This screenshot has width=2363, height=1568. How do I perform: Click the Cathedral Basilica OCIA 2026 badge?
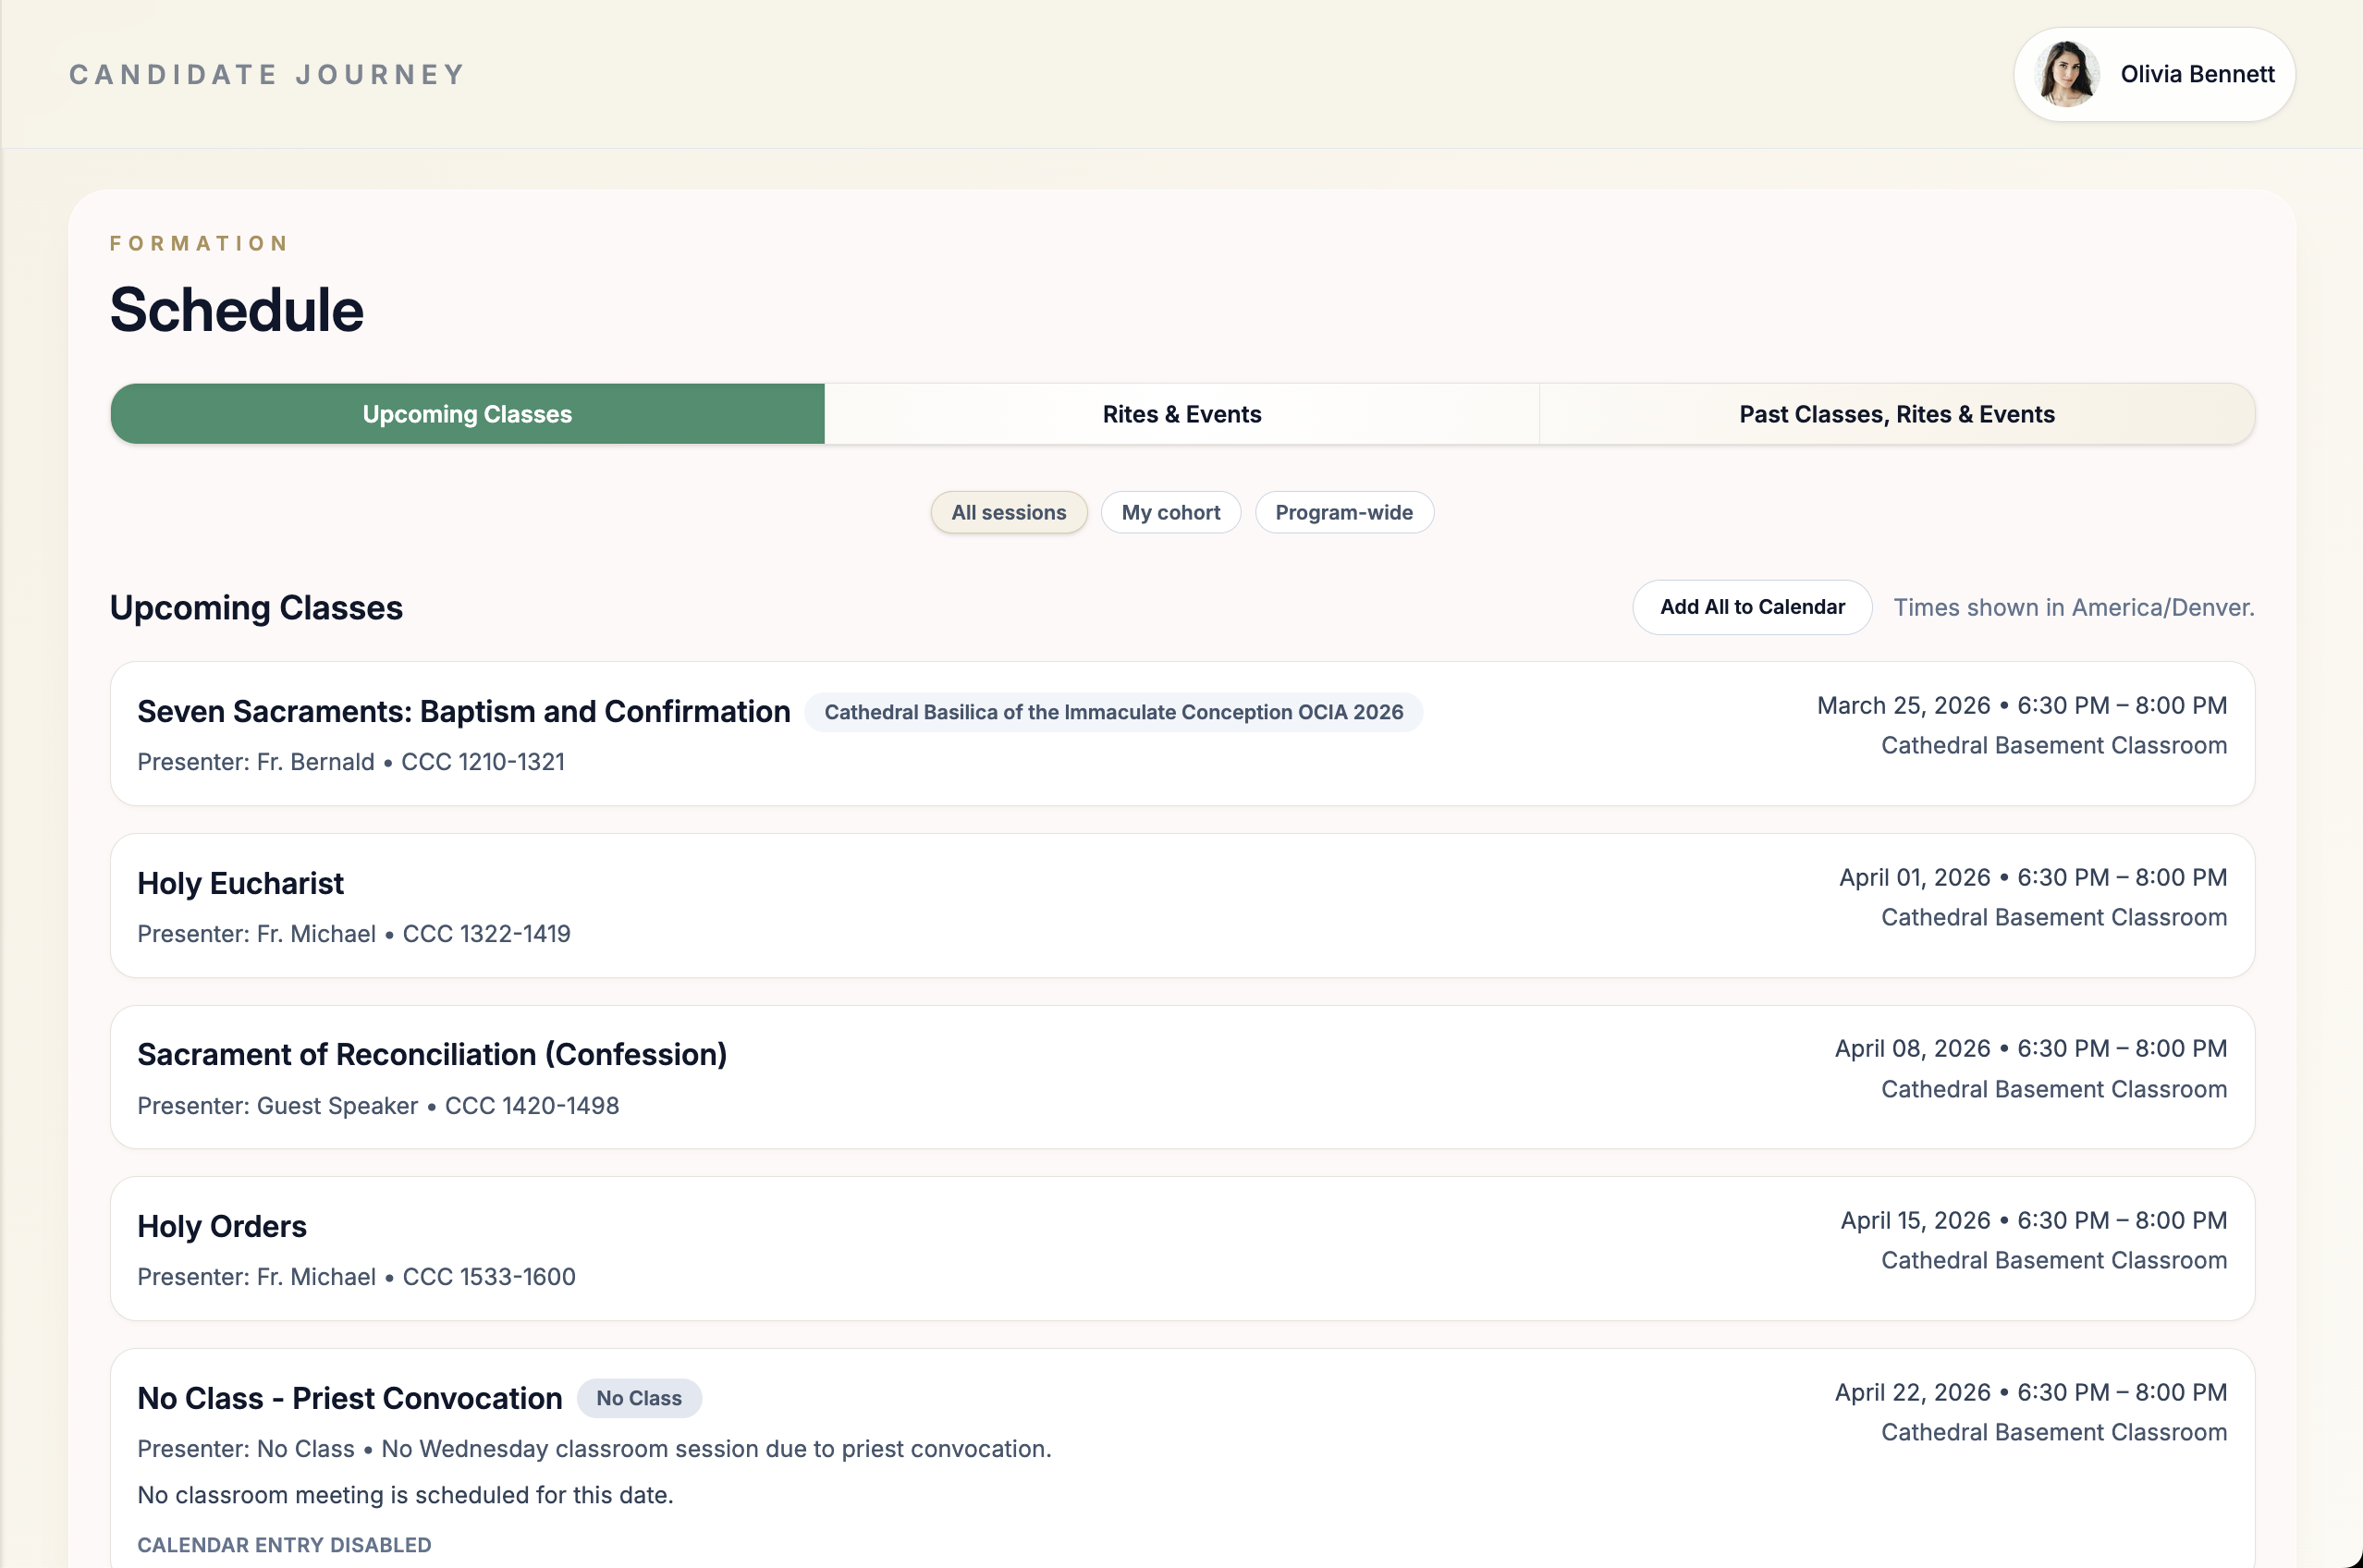1113,712
